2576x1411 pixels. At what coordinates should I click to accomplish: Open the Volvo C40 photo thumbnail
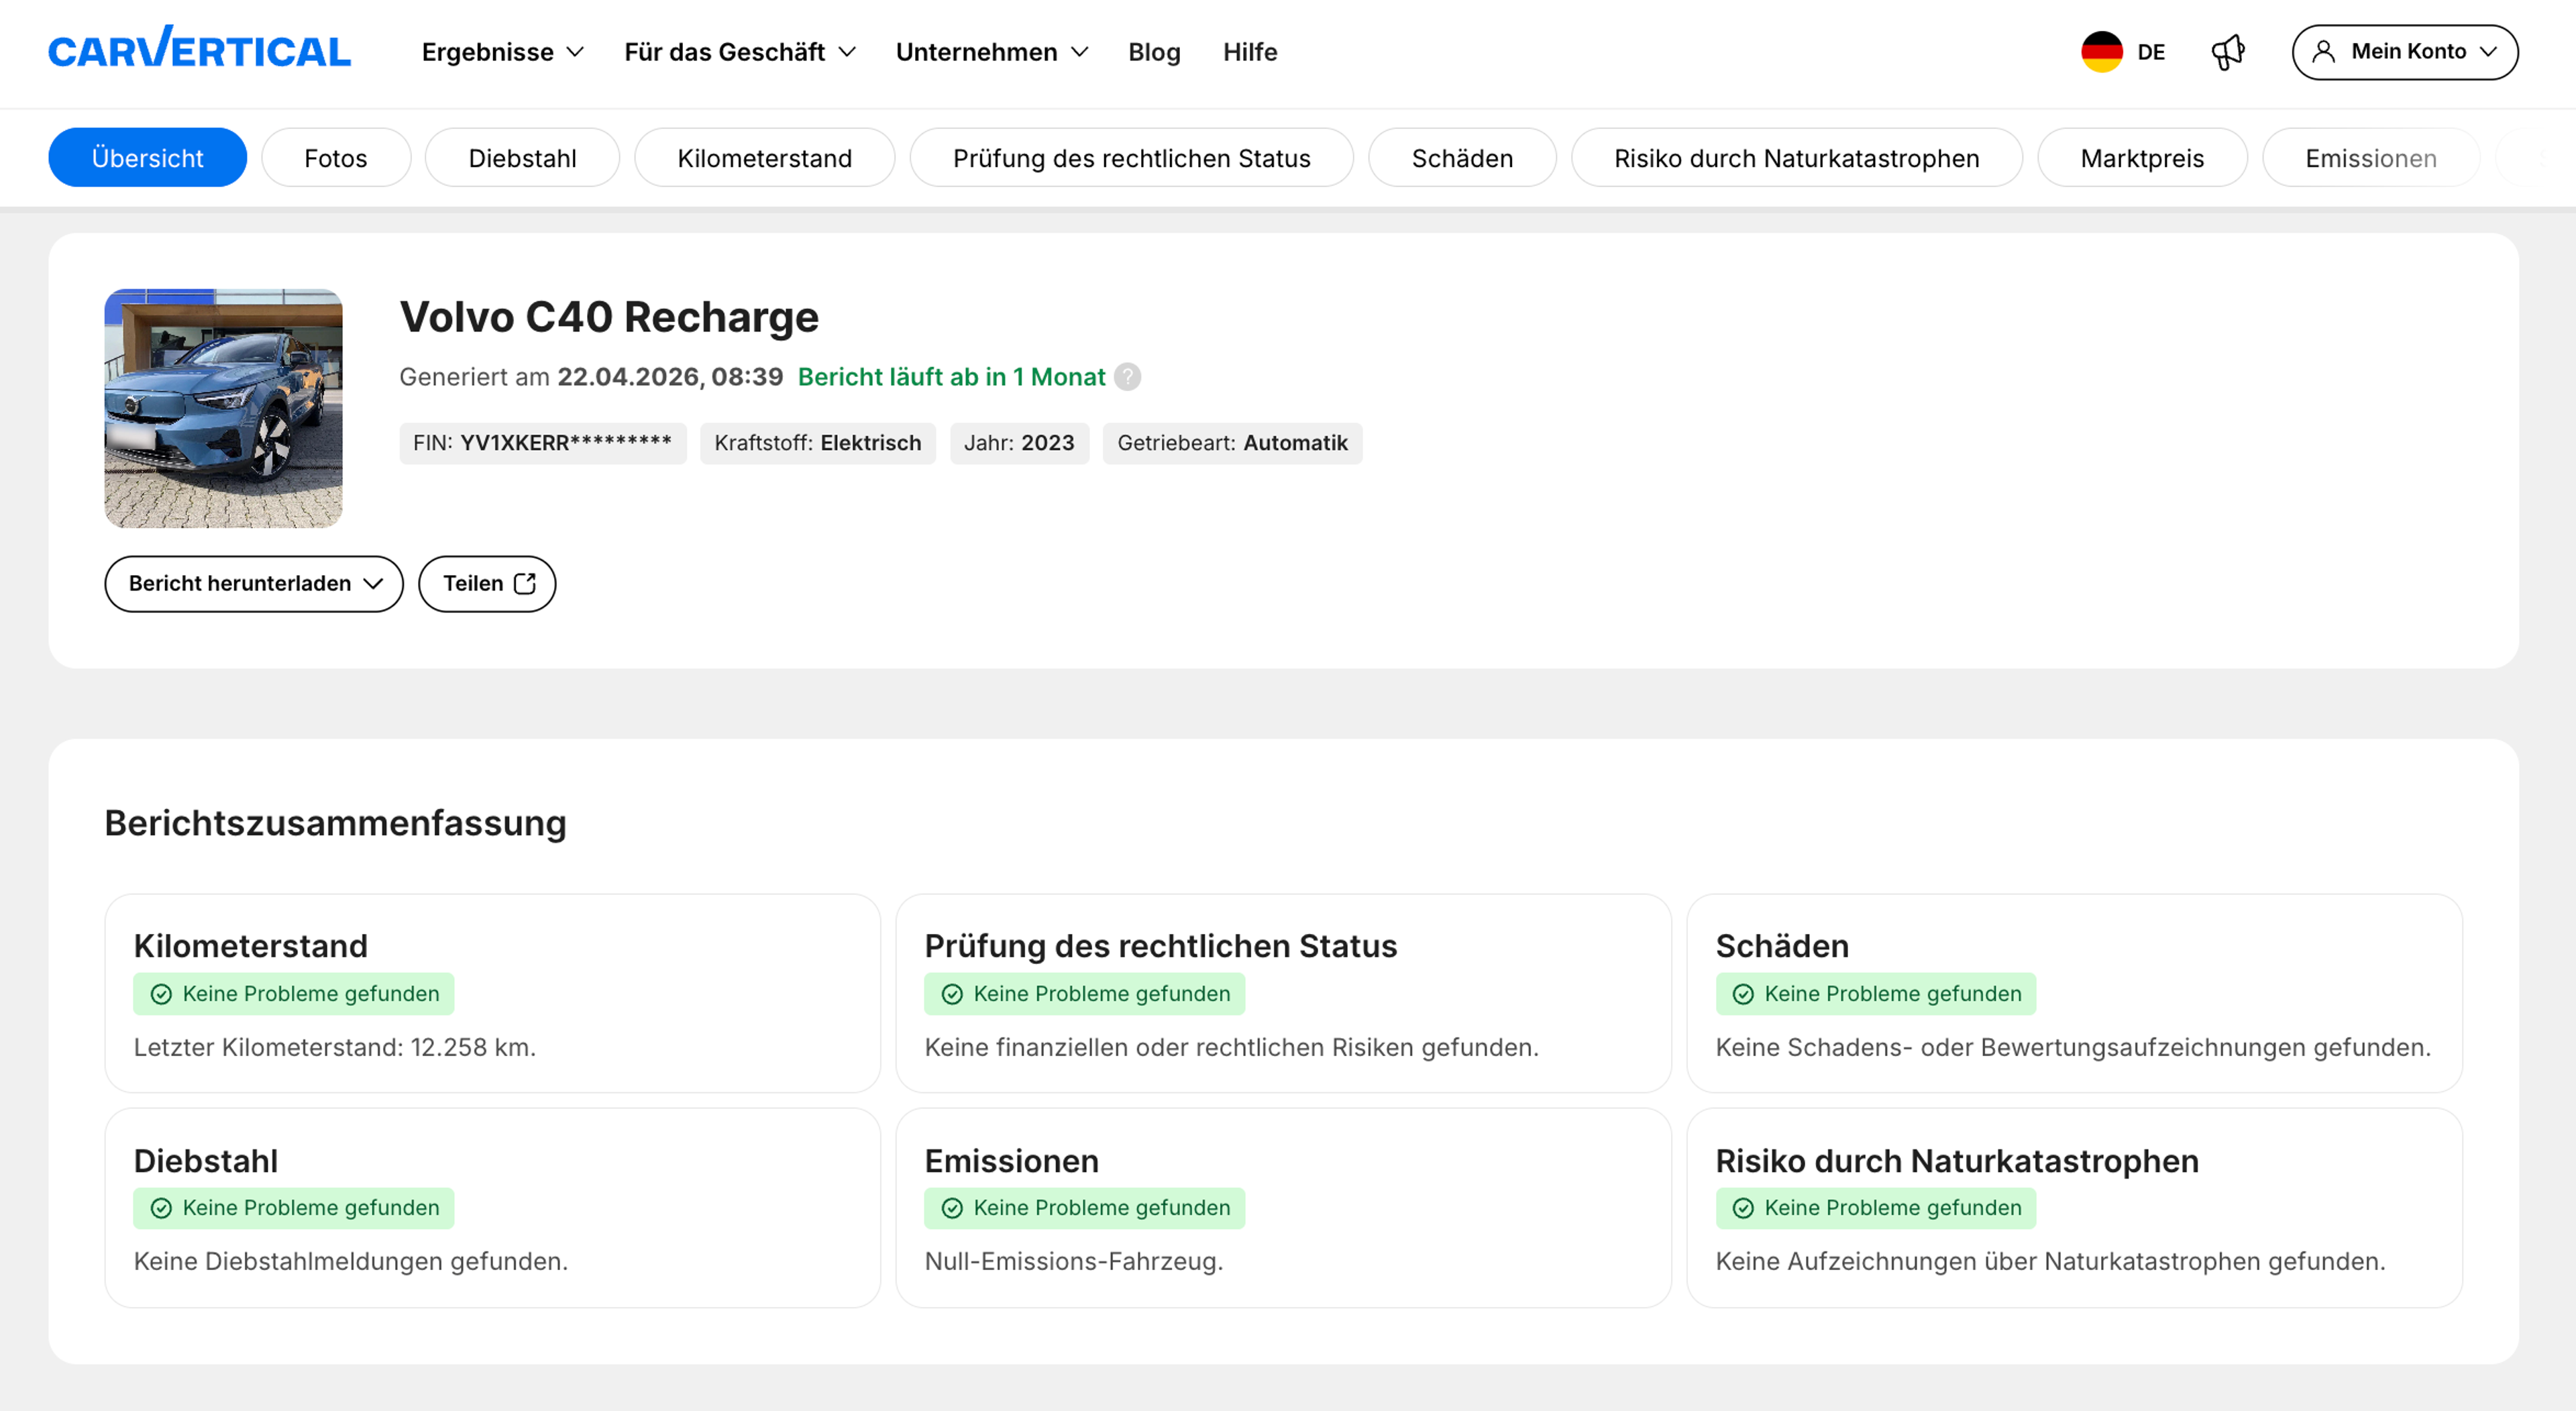click(223, 409)
